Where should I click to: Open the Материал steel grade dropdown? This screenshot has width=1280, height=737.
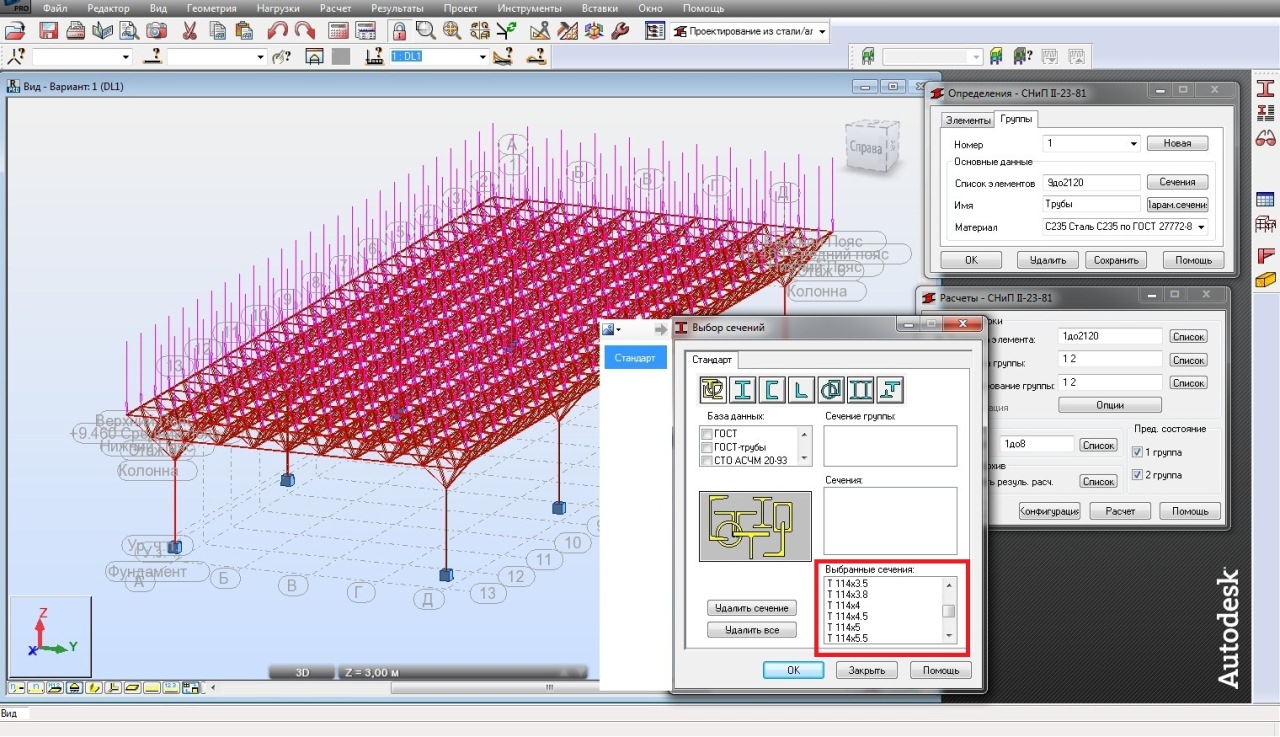(x=1200, y=227)
